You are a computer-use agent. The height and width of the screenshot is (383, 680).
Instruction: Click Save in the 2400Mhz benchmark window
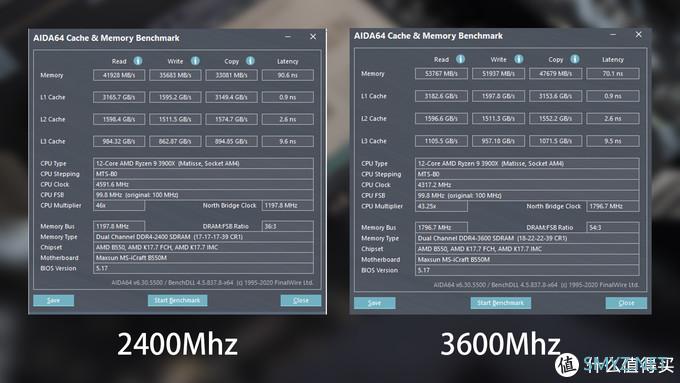coord(53,300)
